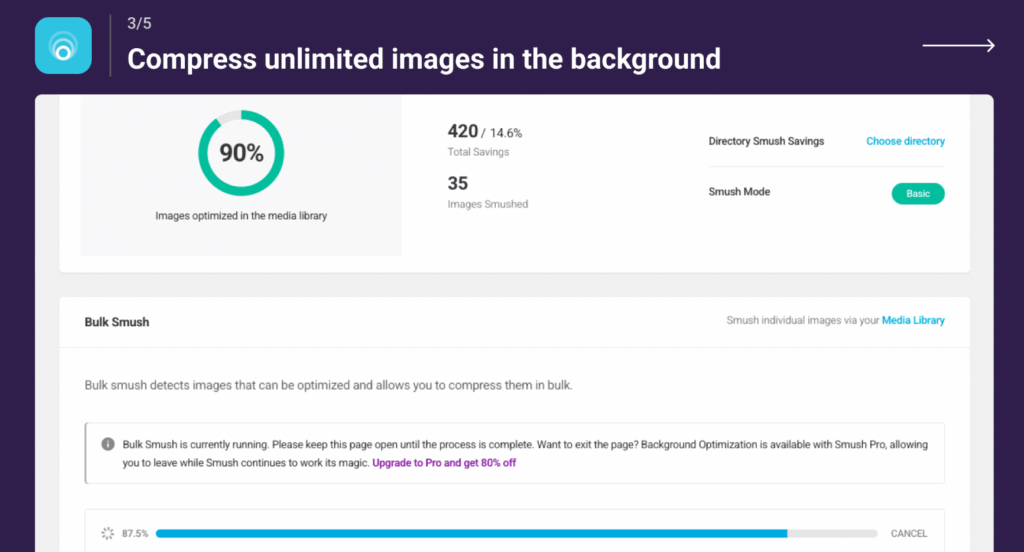Click the 87.5% progress text
This screenshot has height=552, width=1024.
click(x=135, y=534)
